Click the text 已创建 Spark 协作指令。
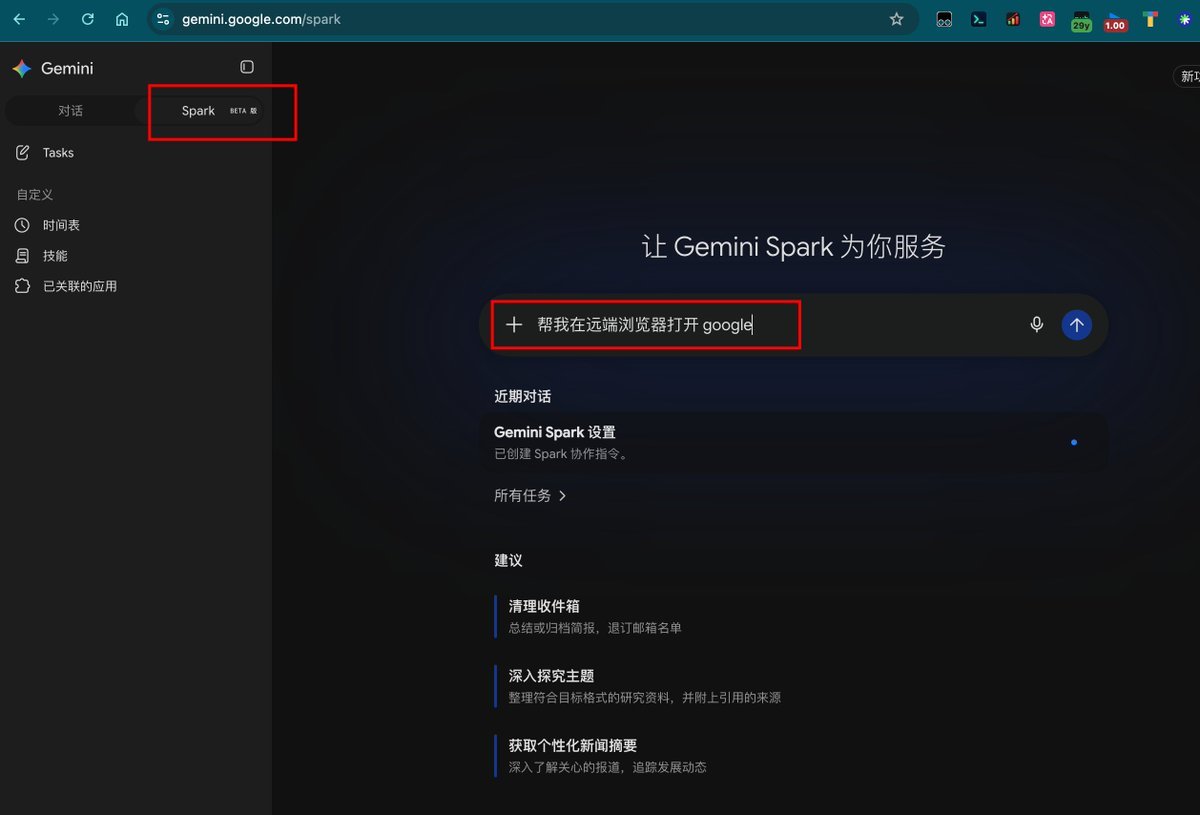 561,454
